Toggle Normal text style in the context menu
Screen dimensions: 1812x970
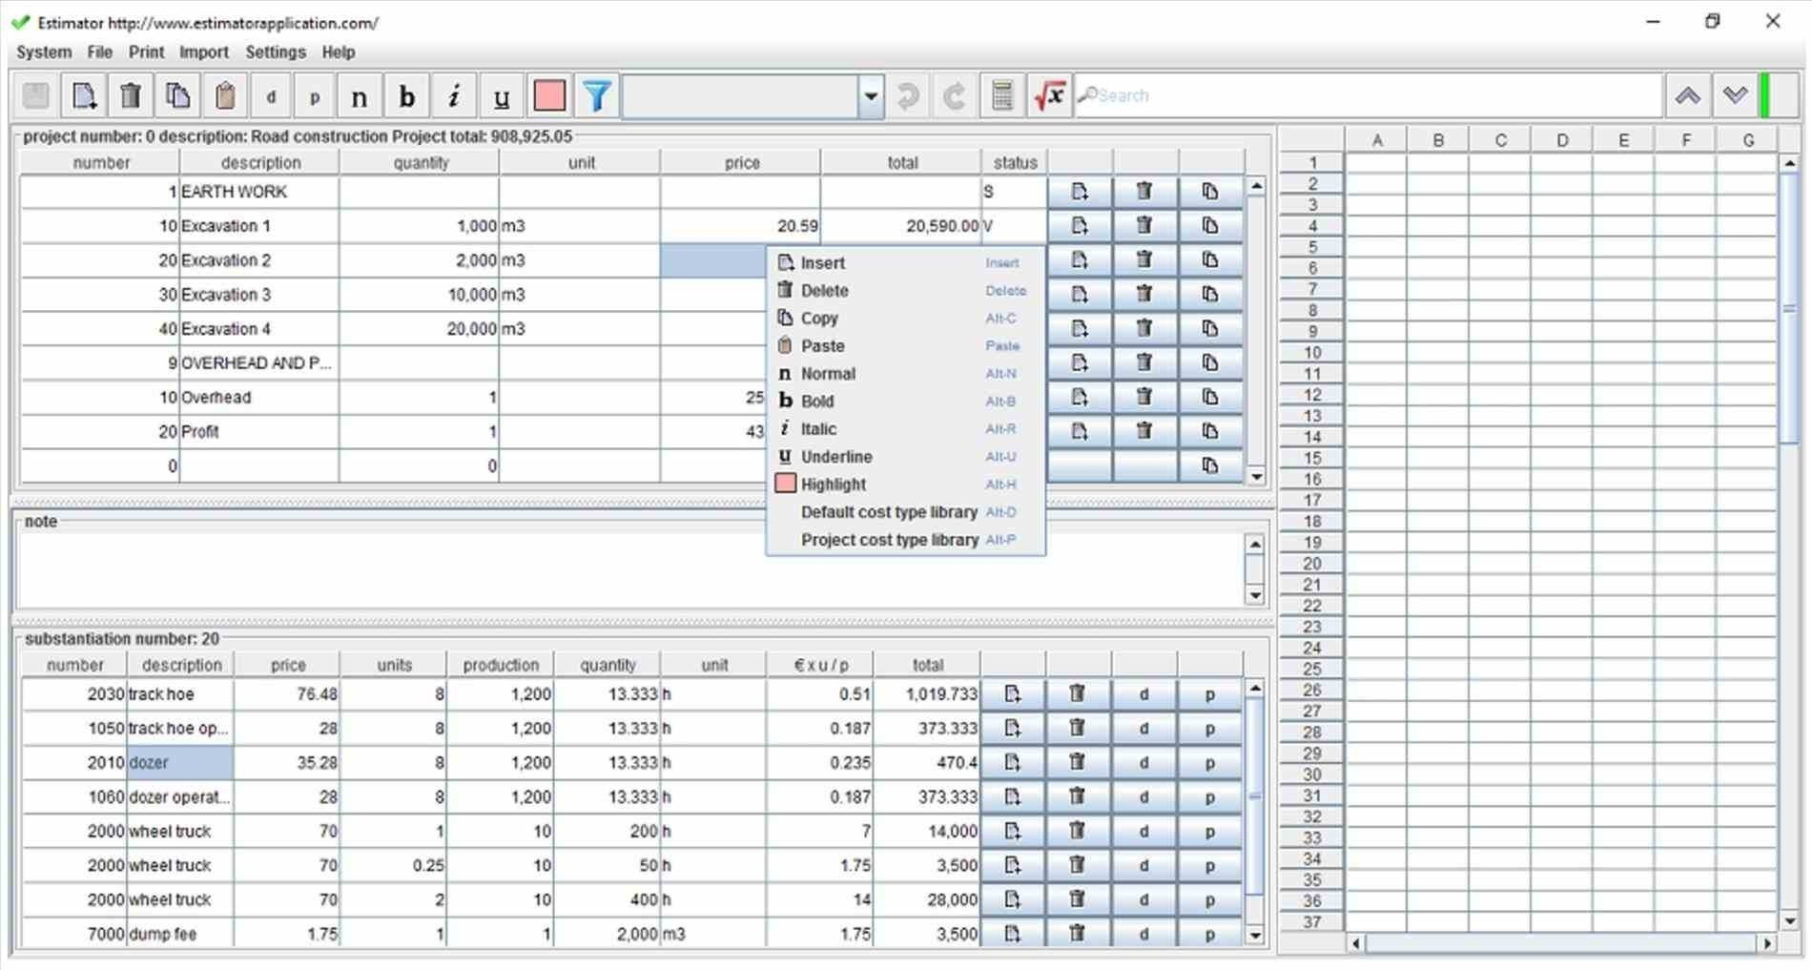(829, 373)
